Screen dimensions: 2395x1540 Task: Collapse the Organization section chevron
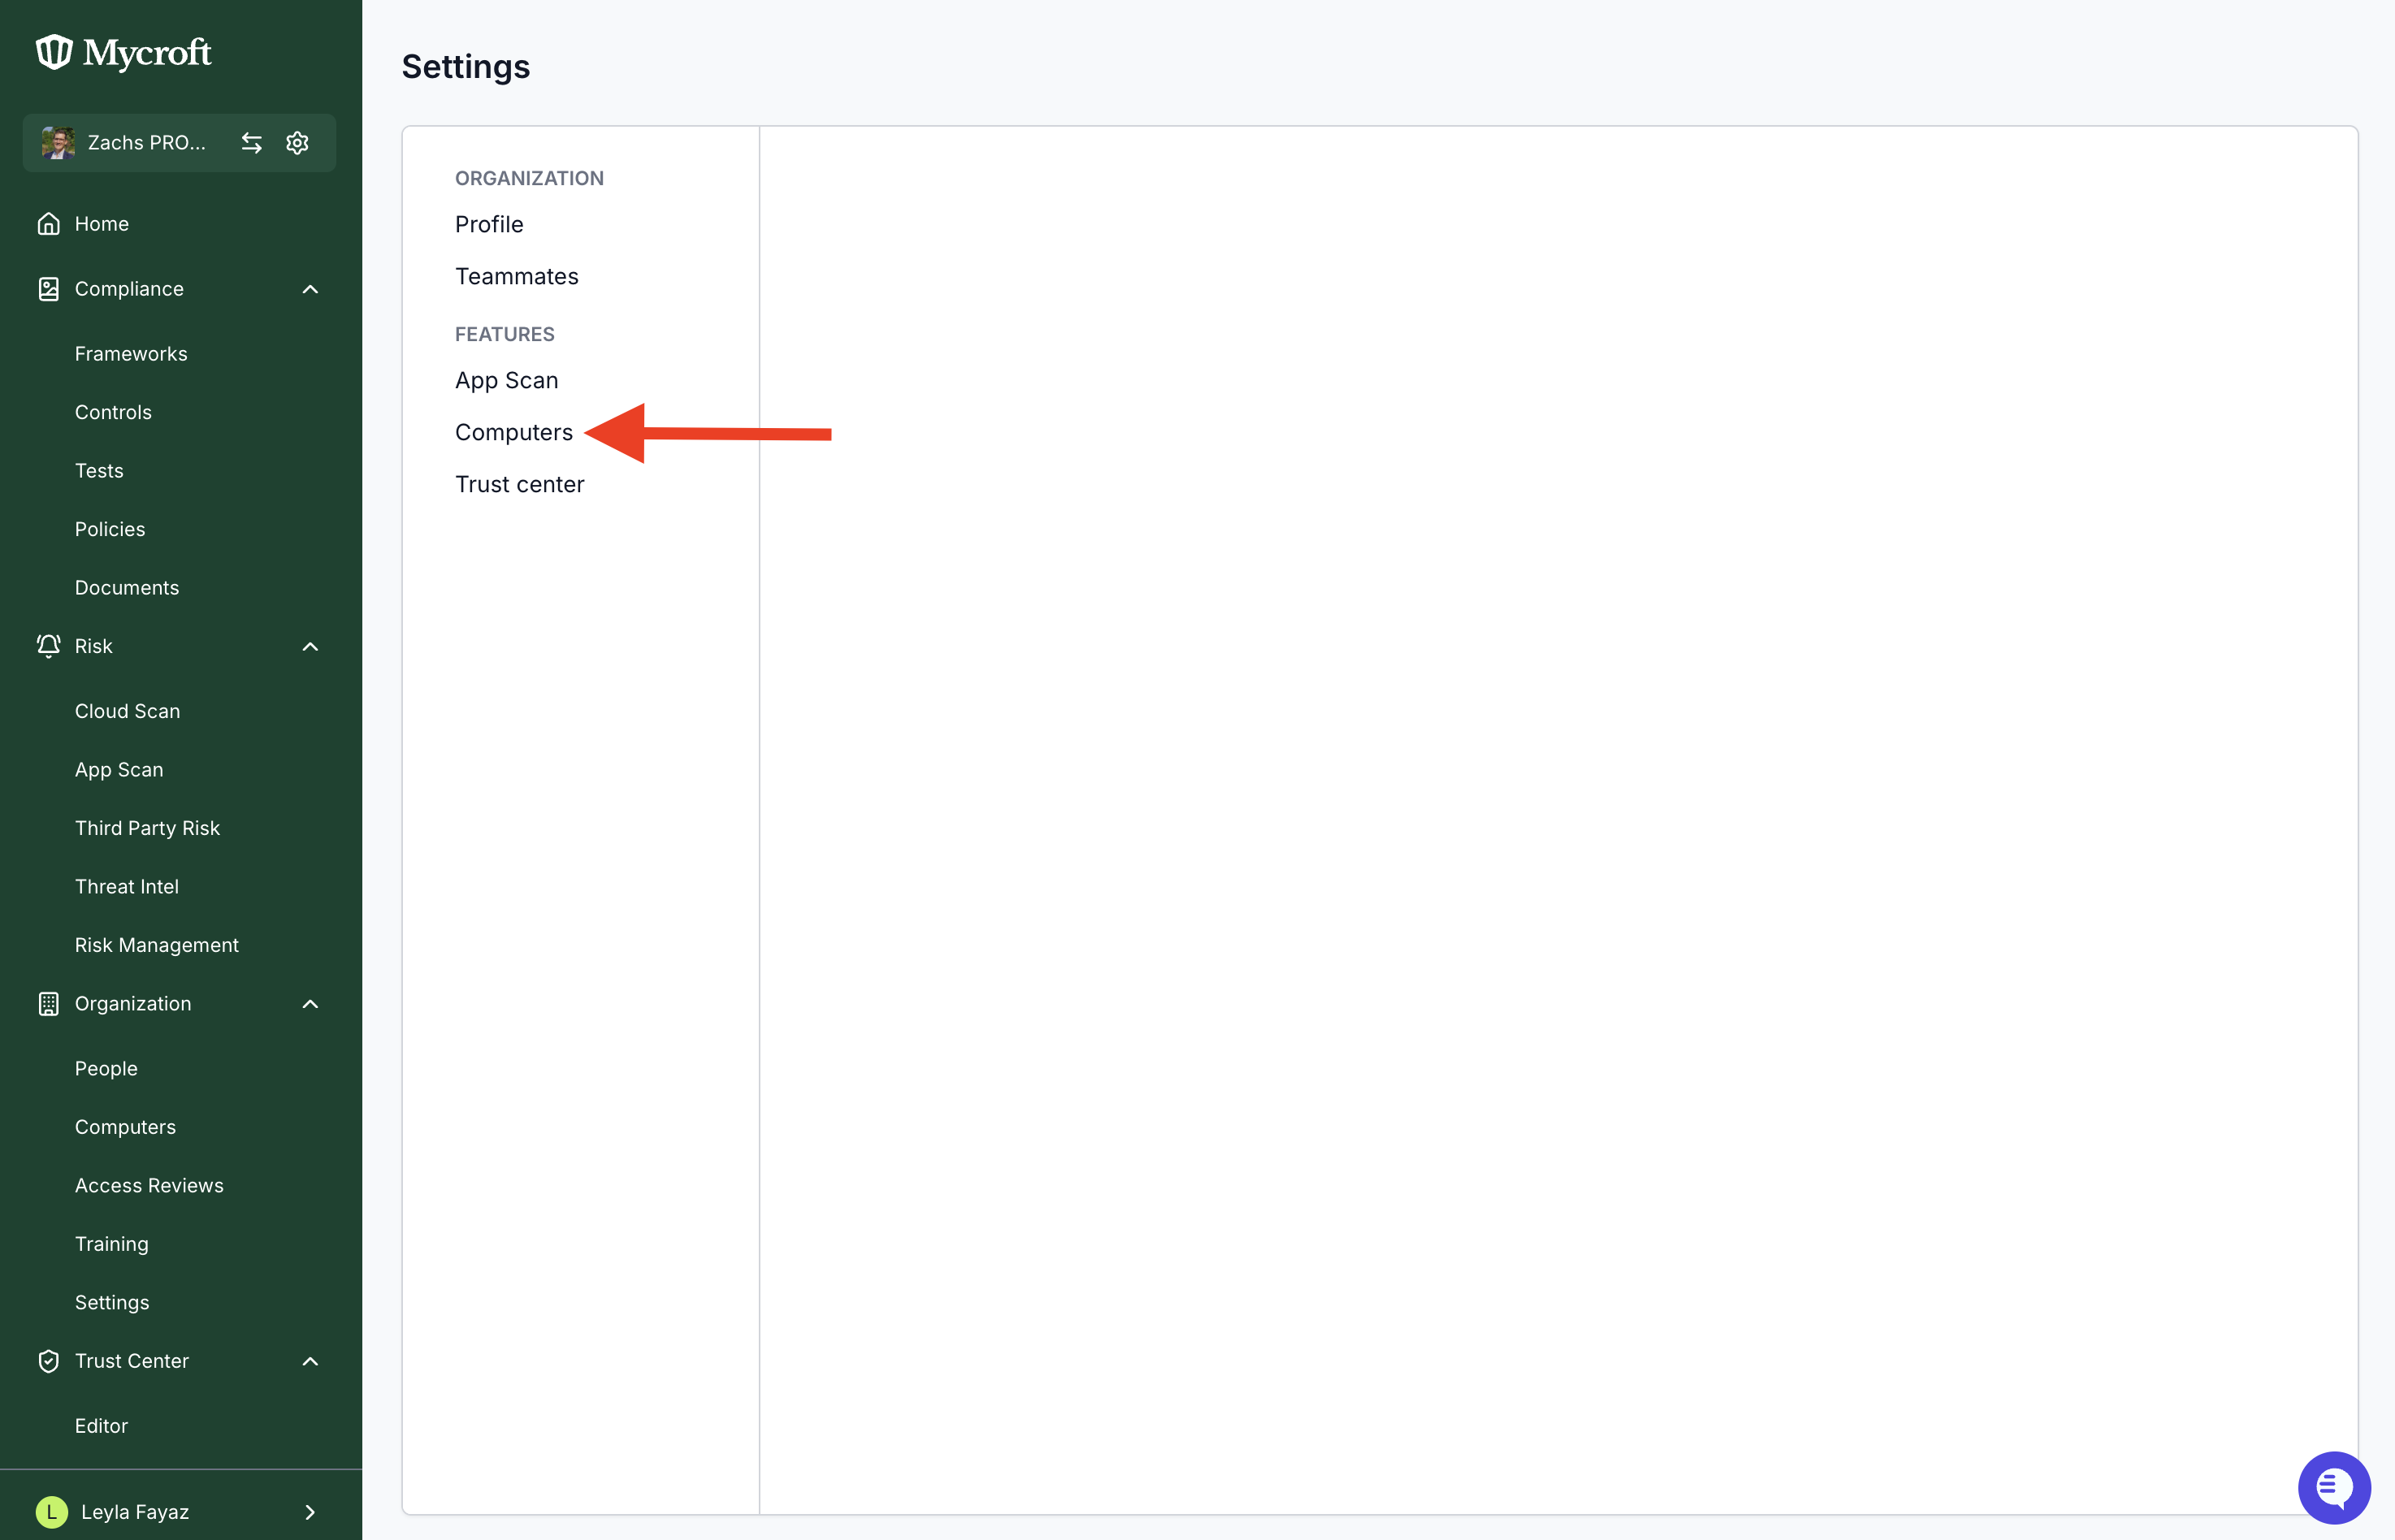point(310,1003)
